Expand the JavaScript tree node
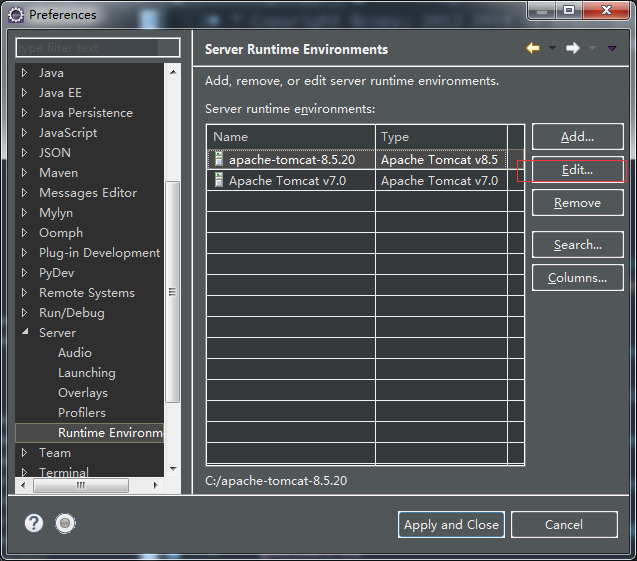Screen dimensions: 637x561 [x=24, y=132]
